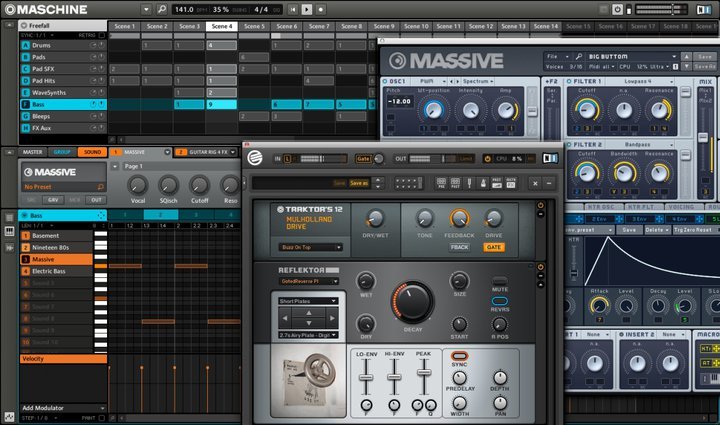Click the restart-to-beginning transport button
Image resolution: width=720 pixels, height=425 pixels.
(293, 9)
